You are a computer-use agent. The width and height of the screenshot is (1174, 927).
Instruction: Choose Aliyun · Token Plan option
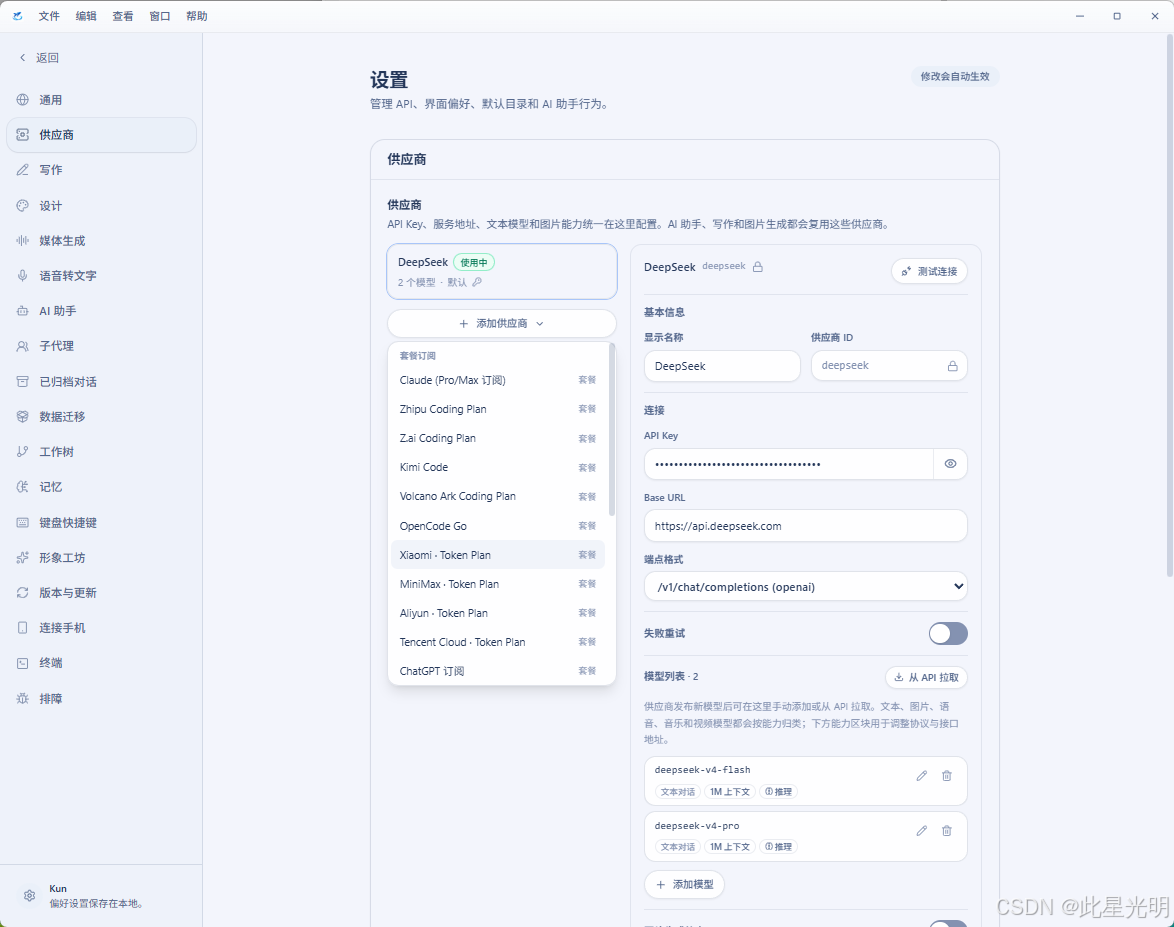(498, 613)
